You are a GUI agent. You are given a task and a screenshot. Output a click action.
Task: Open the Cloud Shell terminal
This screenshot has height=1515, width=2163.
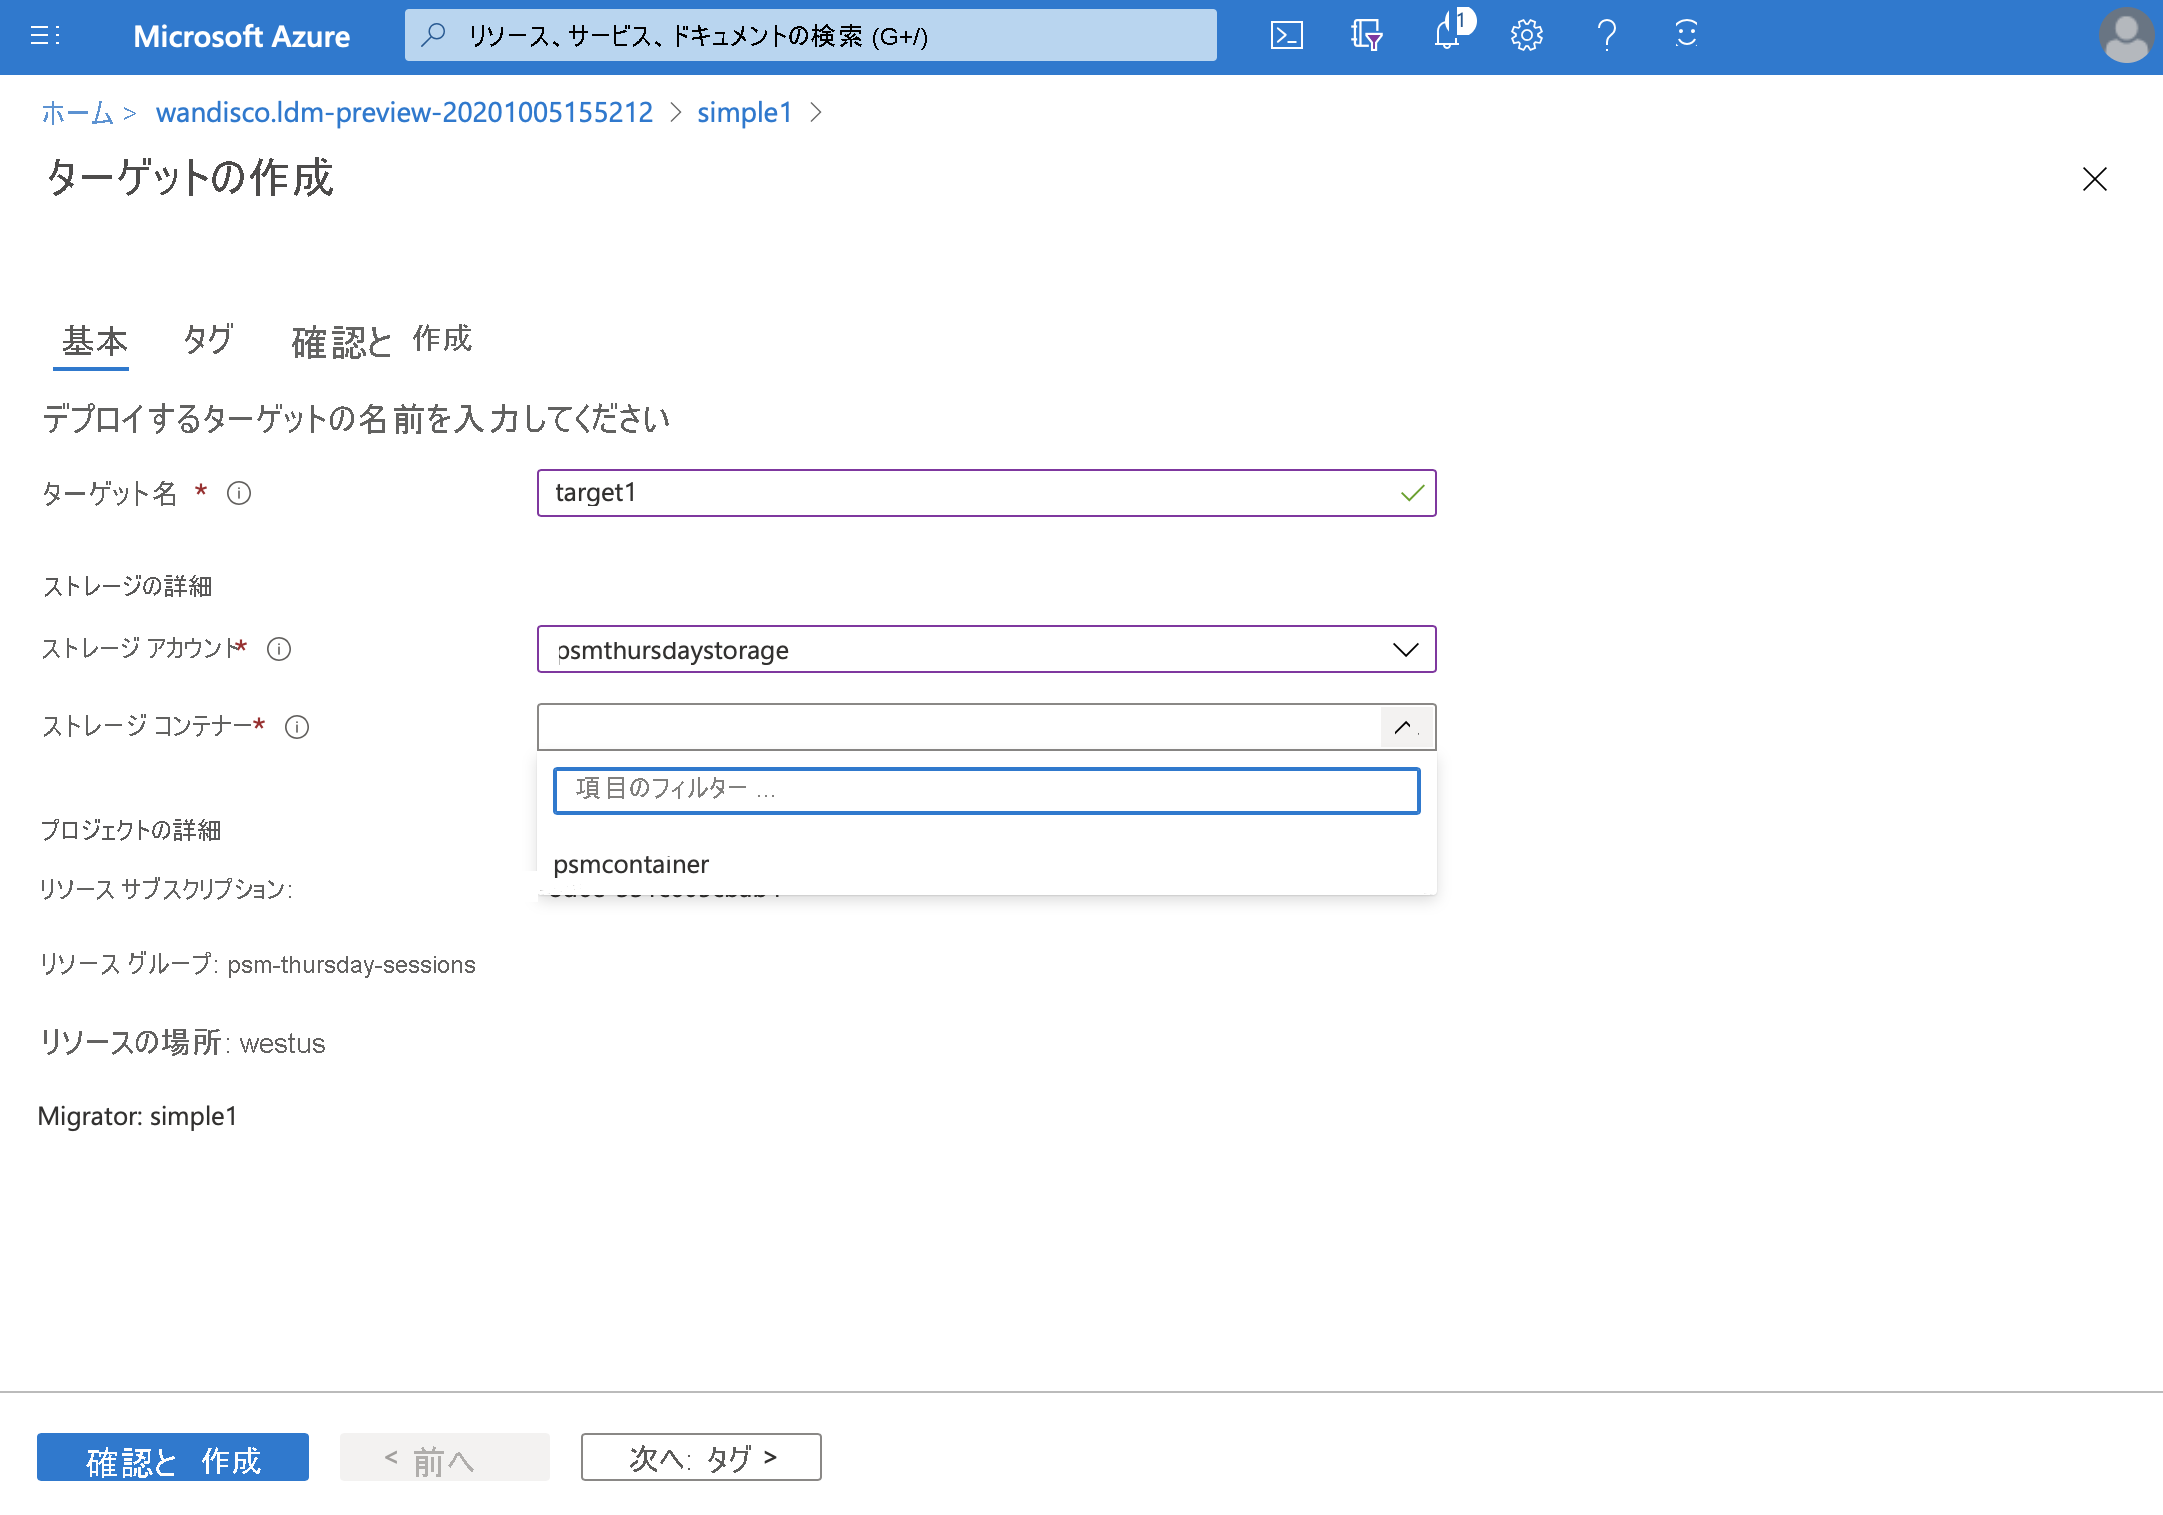tap(1286, 35)
